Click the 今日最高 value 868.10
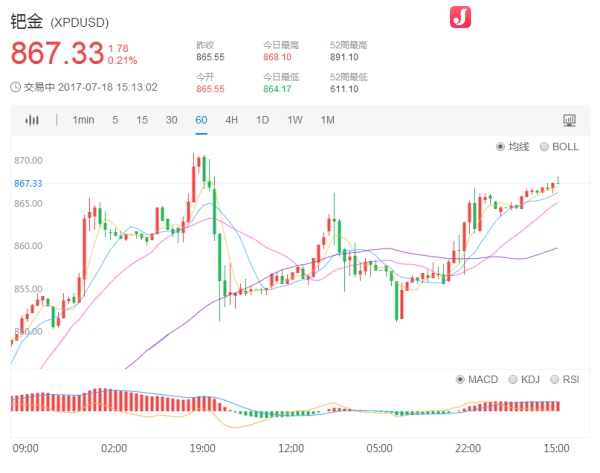The width and height of the screenshot is (600, 473). (277, 57)
